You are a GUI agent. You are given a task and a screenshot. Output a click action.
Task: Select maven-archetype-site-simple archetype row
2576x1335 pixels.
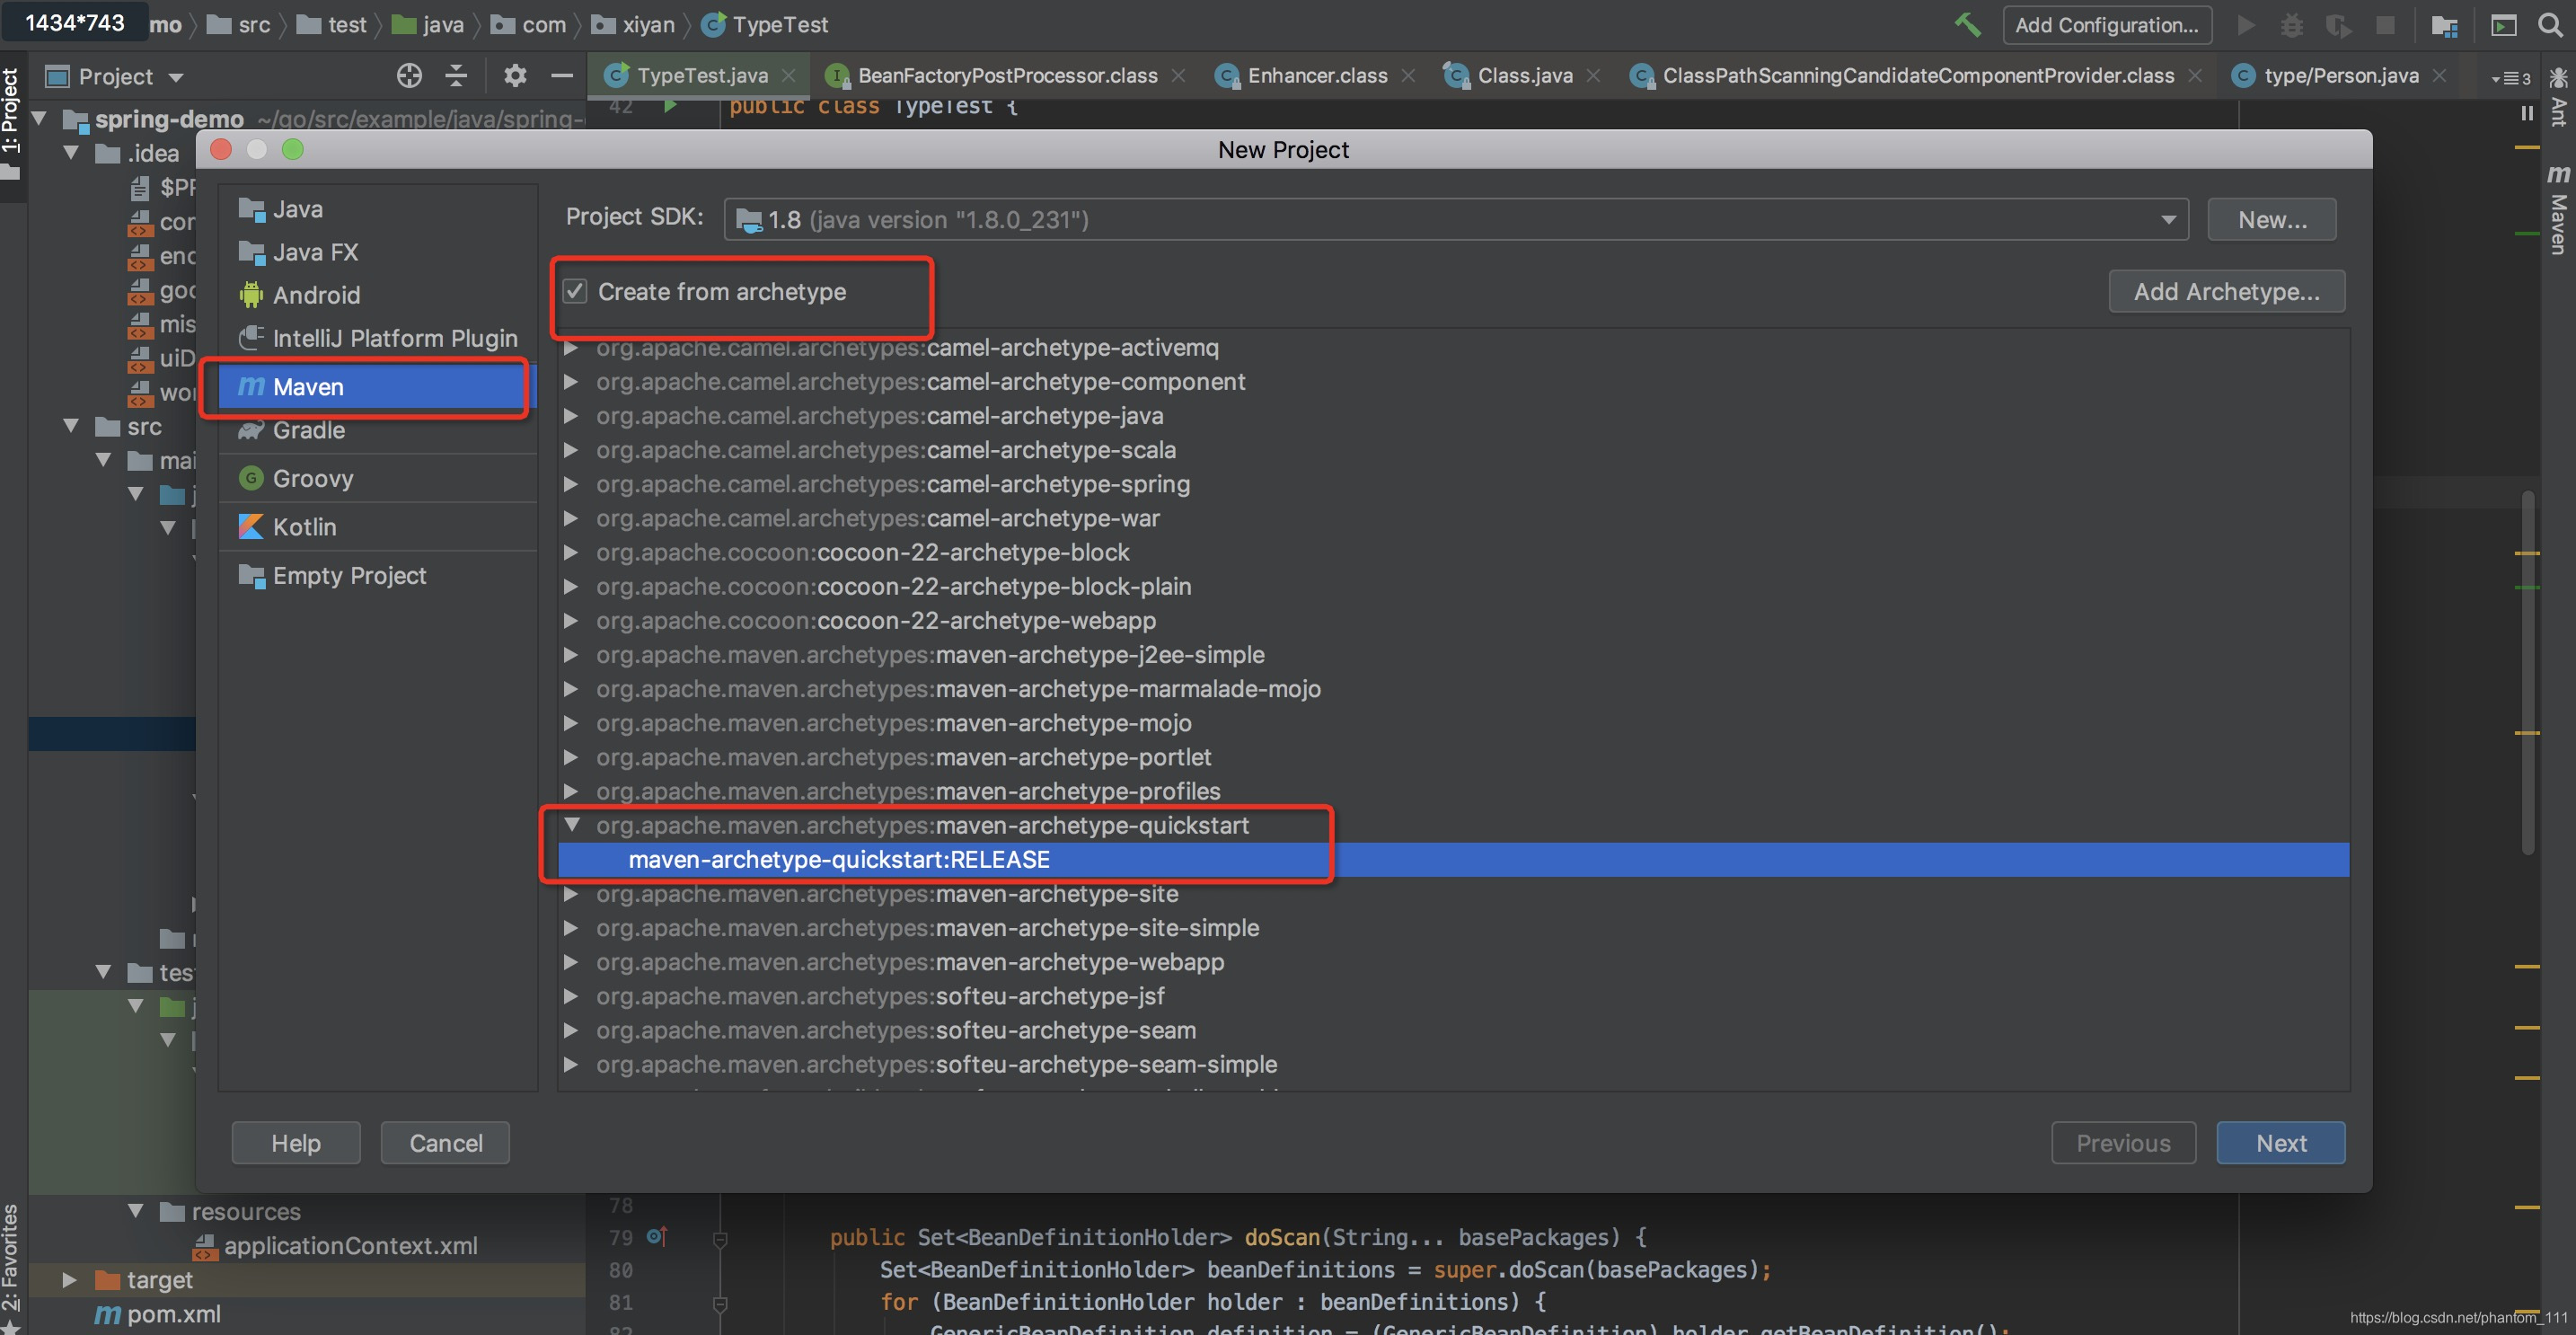pyautogui.click(x=1453, y=928)
